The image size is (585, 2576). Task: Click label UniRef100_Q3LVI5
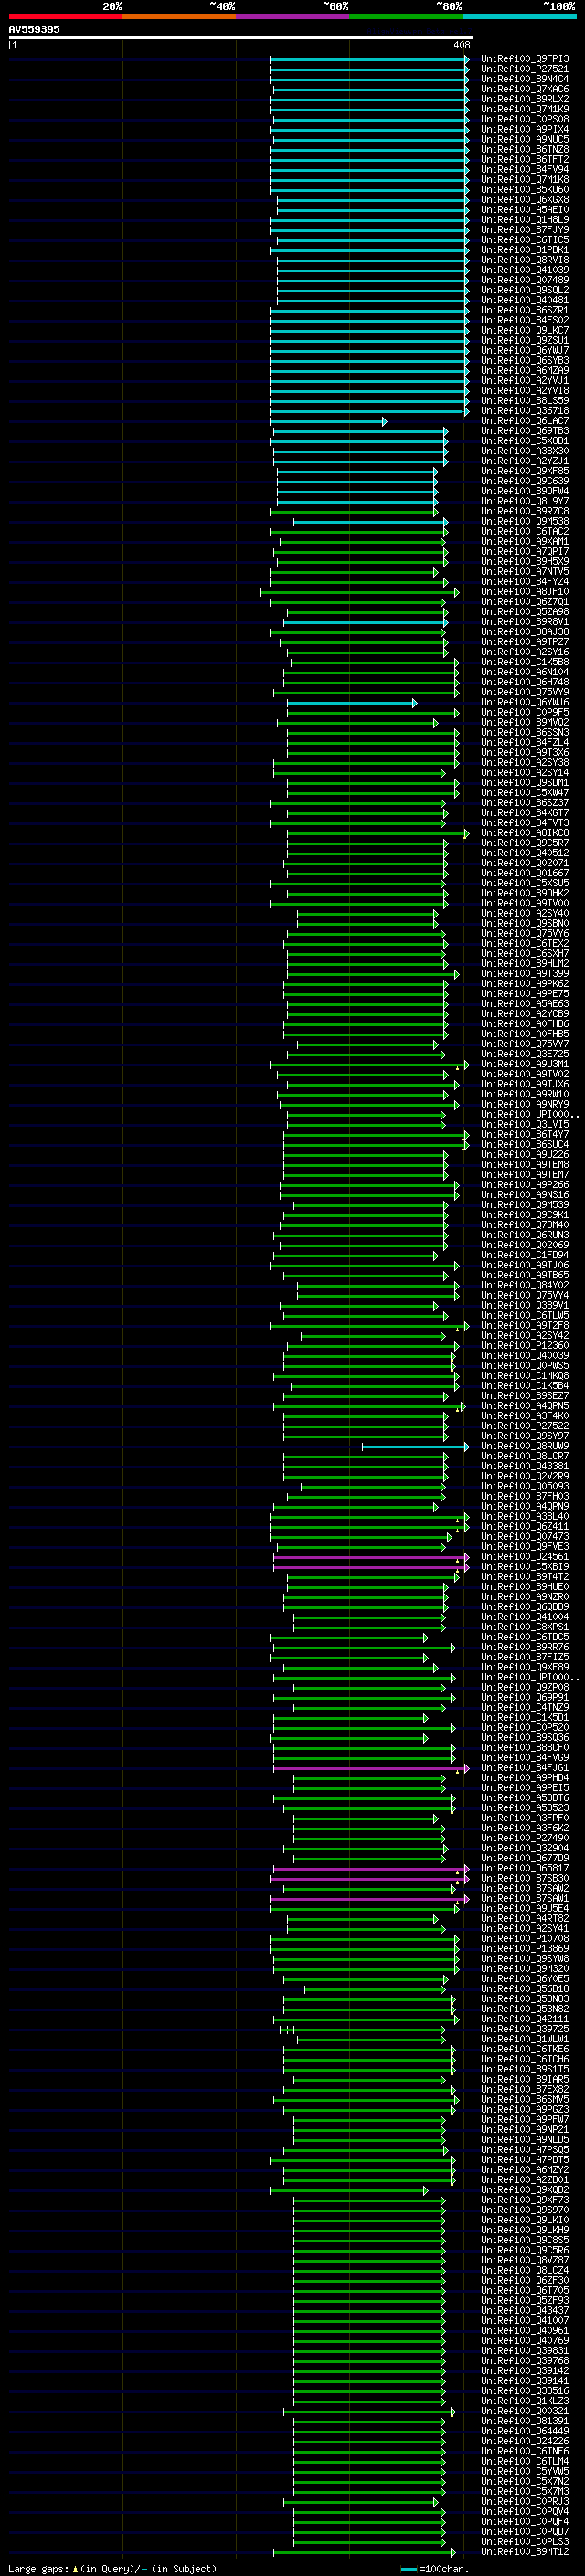524,1125
